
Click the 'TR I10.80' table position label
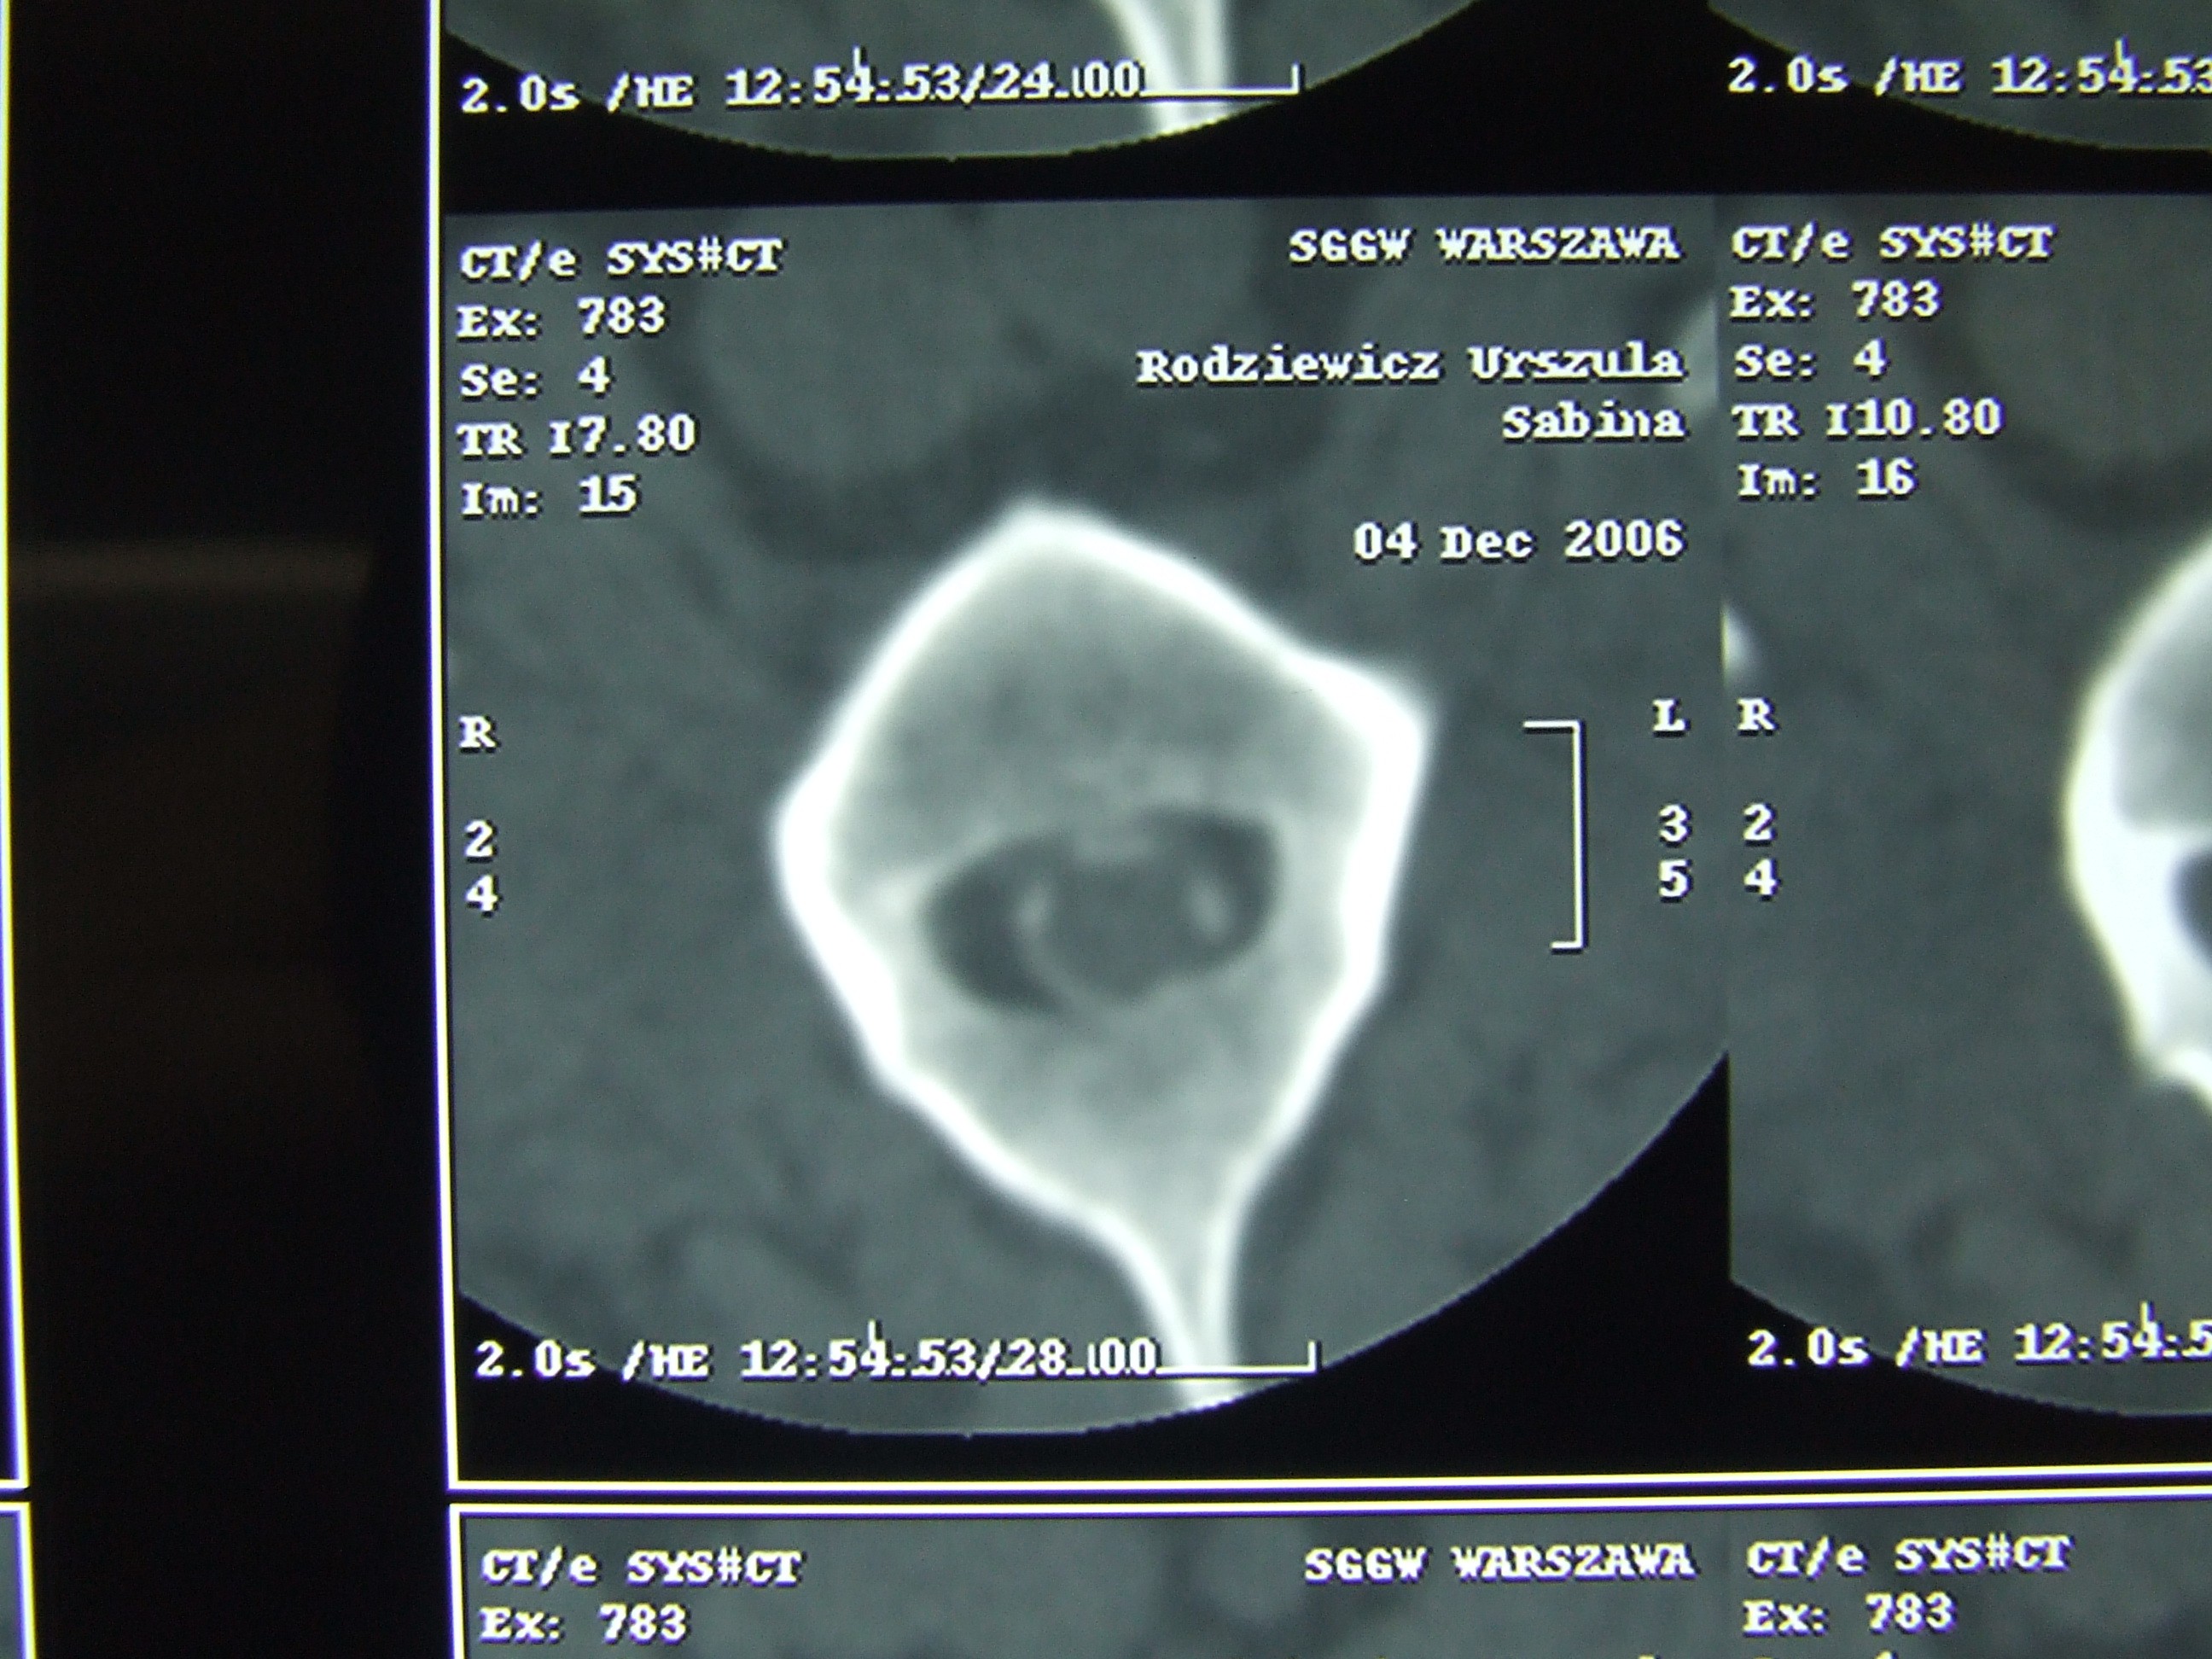[x=1868, y=419]
